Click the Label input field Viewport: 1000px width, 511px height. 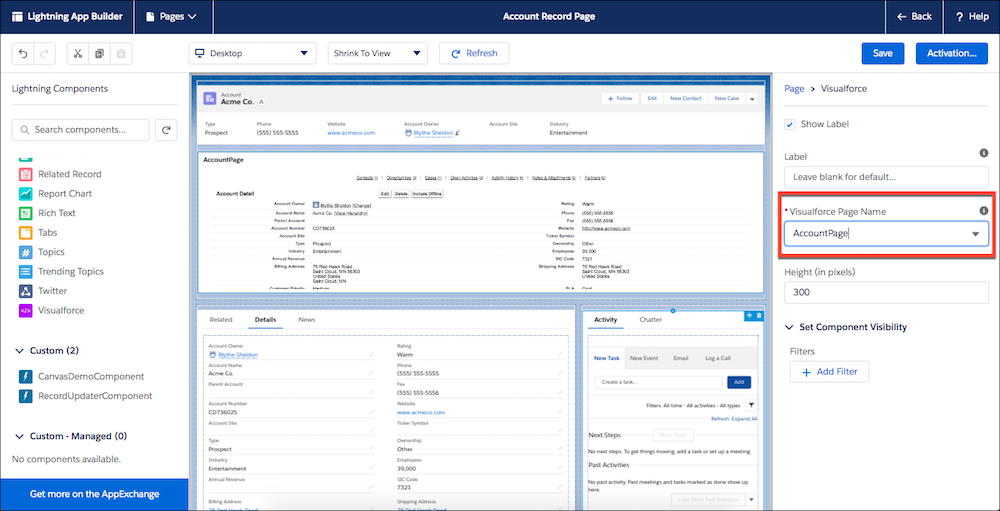(886, 177)
